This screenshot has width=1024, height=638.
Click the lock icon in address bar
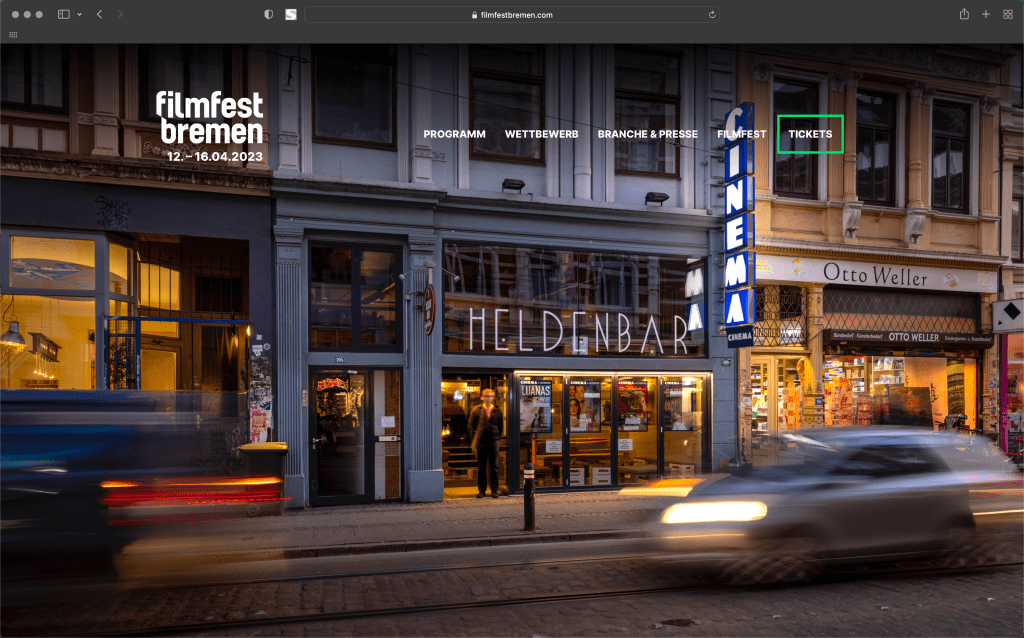point(474,15)
